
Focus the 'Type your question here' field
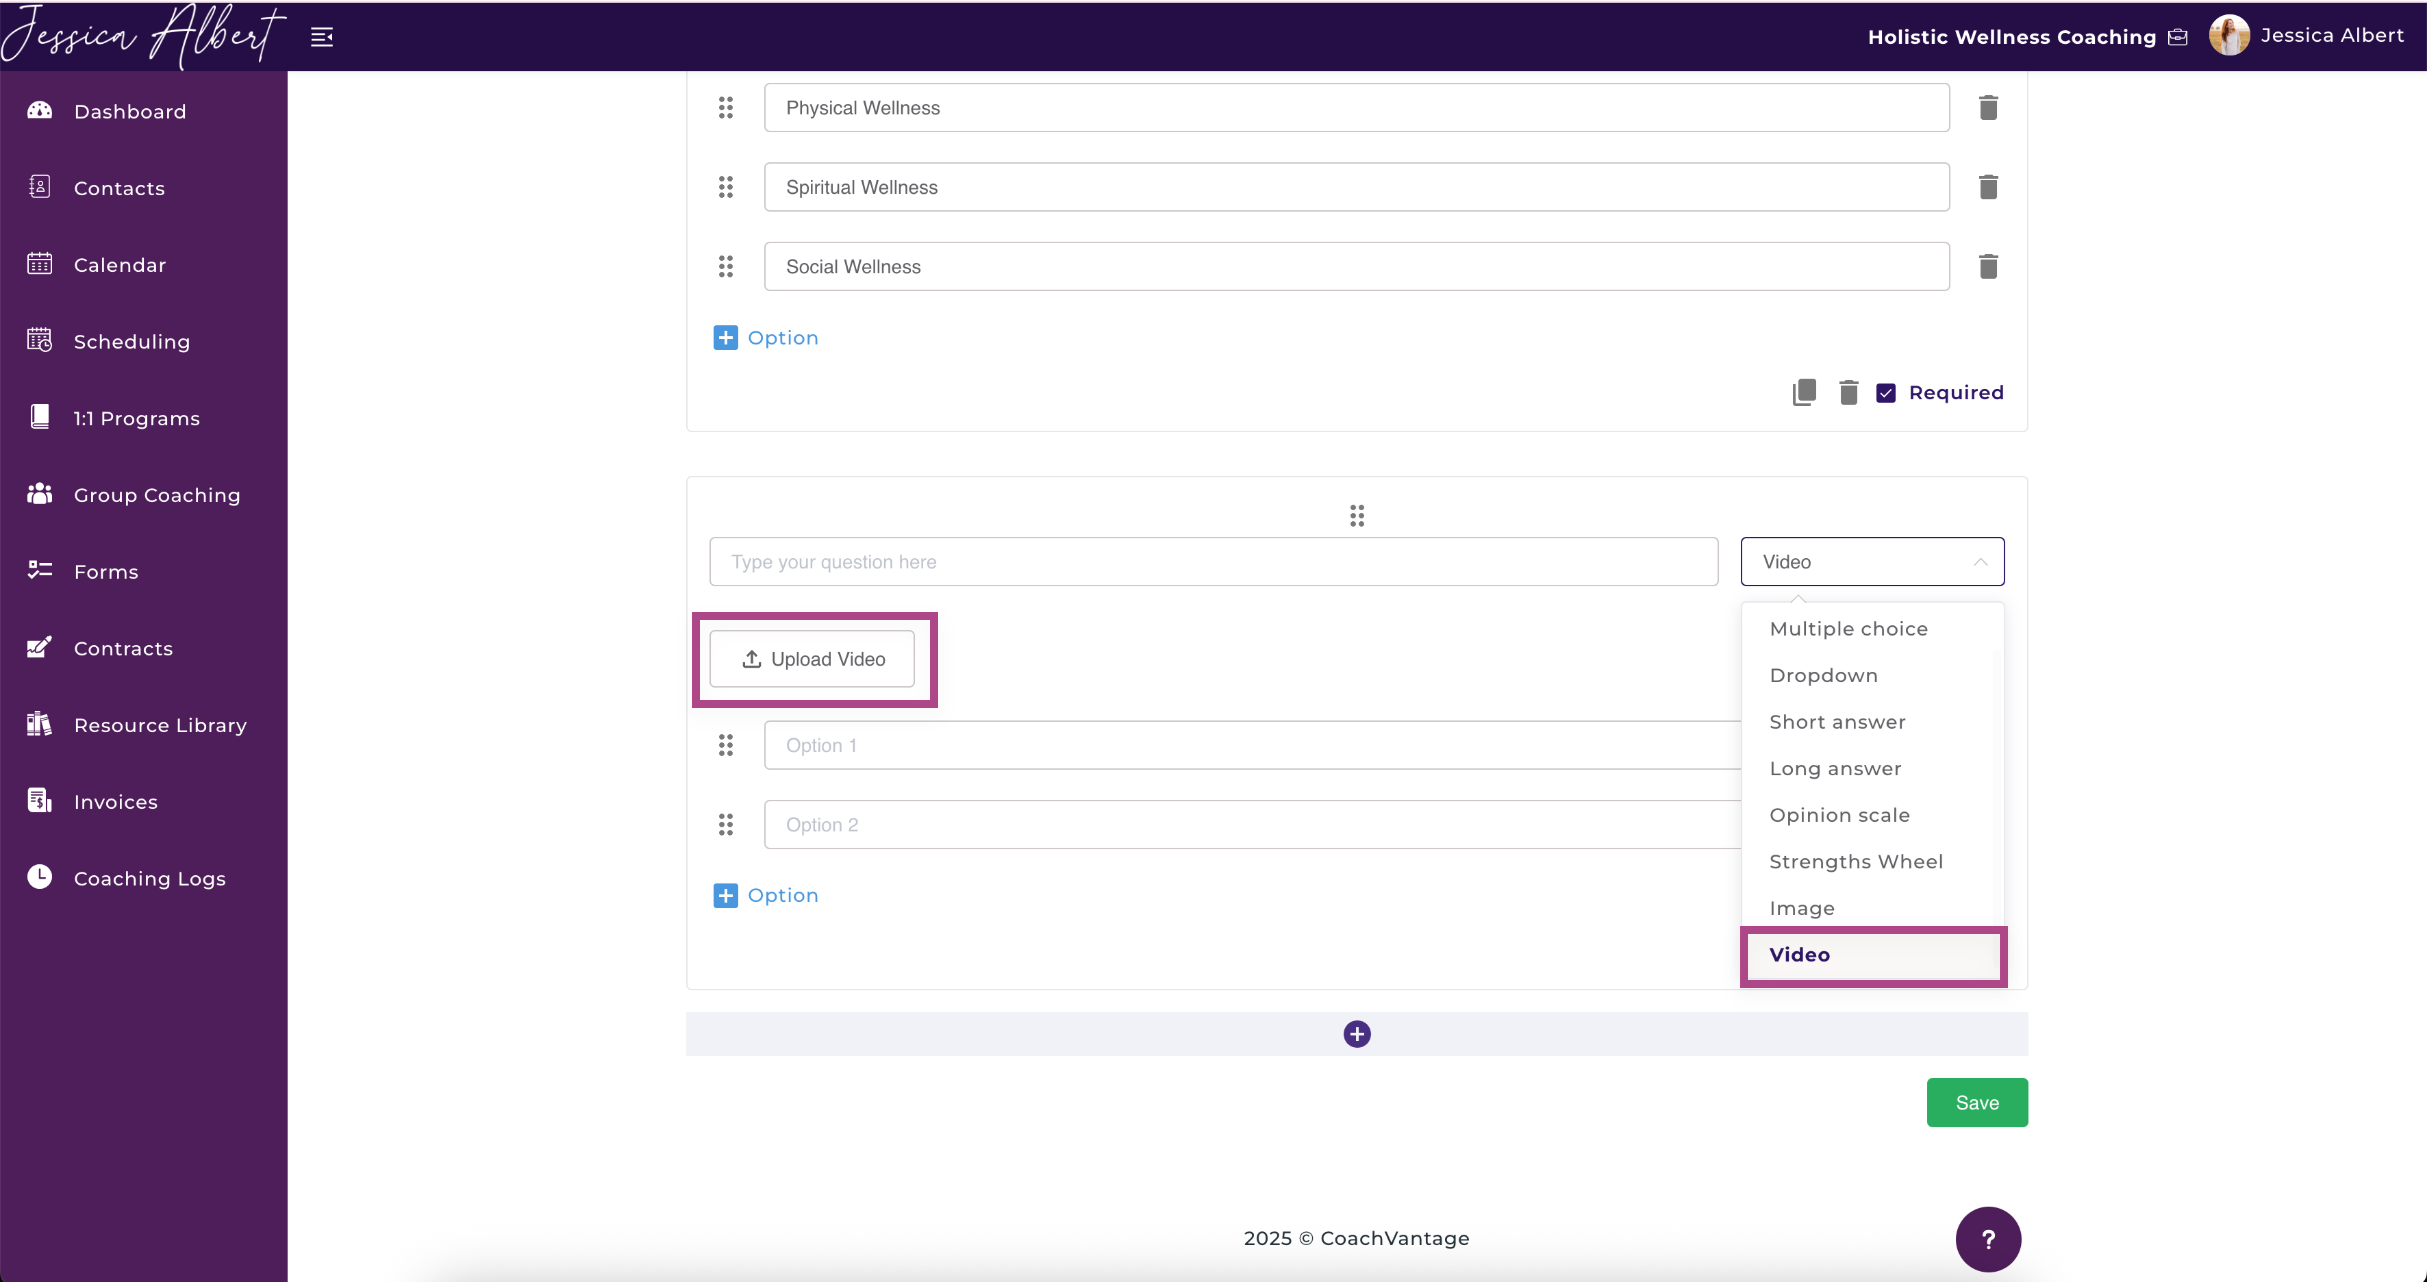[1214, 562]
